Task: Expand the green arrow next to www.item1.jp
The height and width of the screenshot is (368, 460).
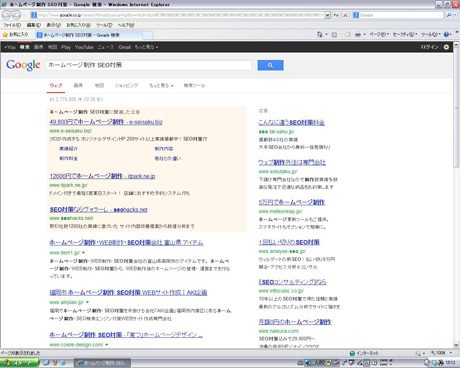Action: tap(83, 253)
